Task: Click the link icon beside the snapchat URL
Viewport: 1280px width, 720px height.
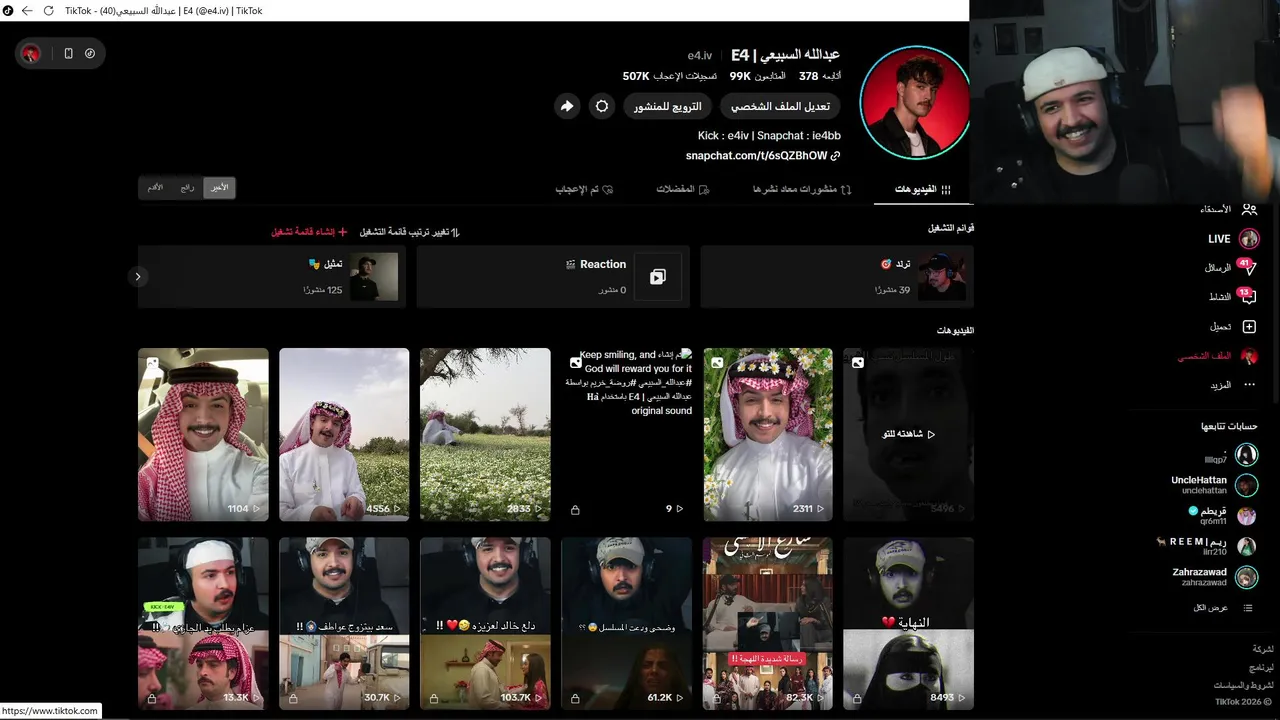Action: tap(836, 156)
